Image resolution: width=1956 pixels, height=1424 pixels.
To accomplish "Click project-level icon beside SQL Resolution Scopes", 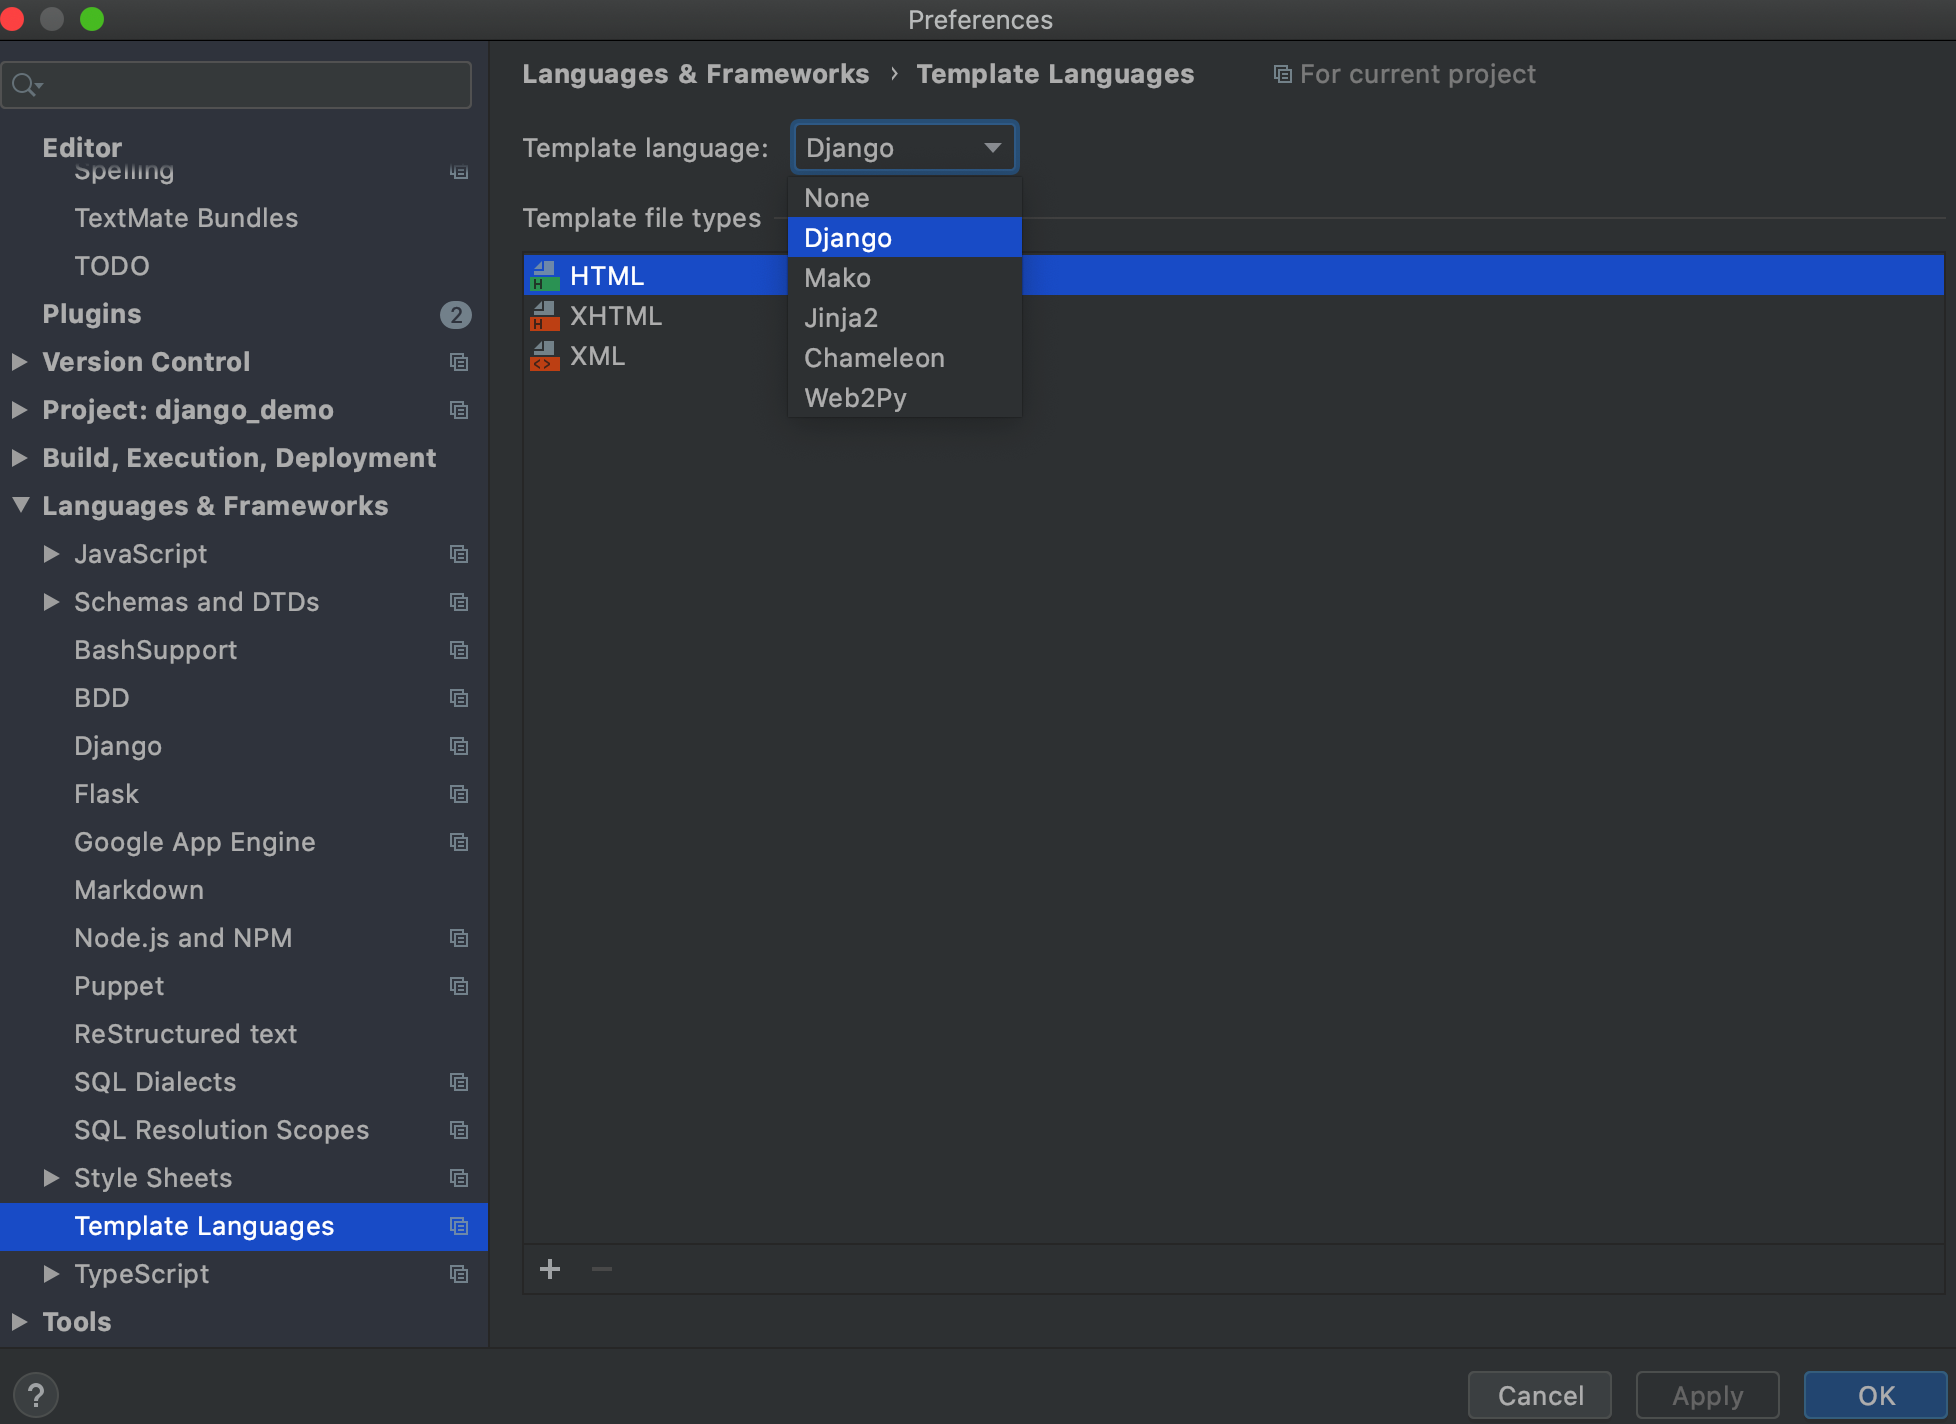I will tap(459, 1130).
